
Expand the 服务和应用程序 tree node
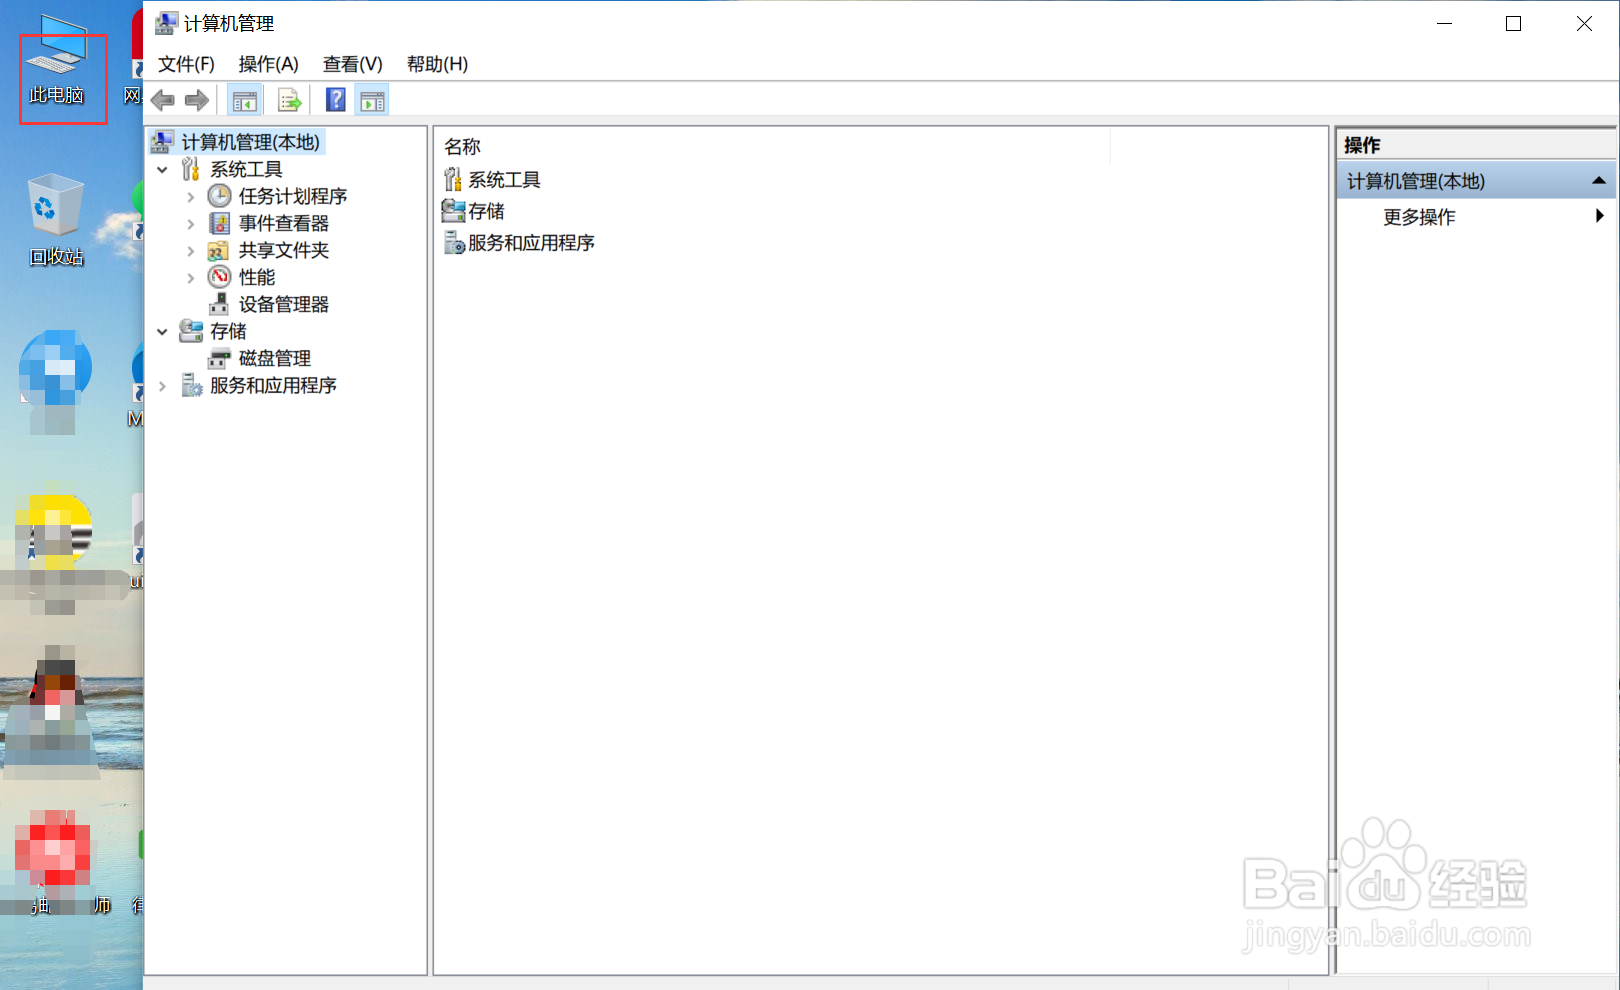[x=162, y=386]
